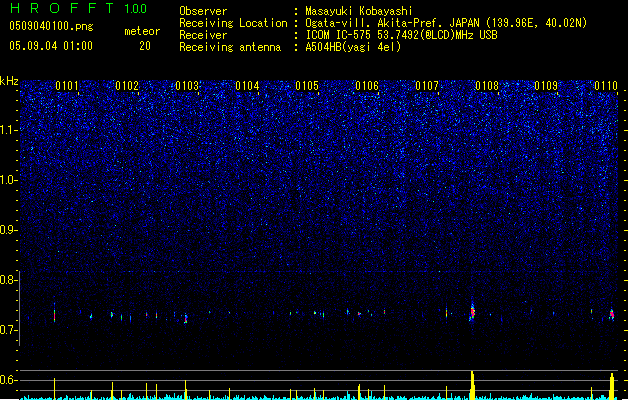Click the tallest yellow power spike near 0108

(x=472, y=385)
